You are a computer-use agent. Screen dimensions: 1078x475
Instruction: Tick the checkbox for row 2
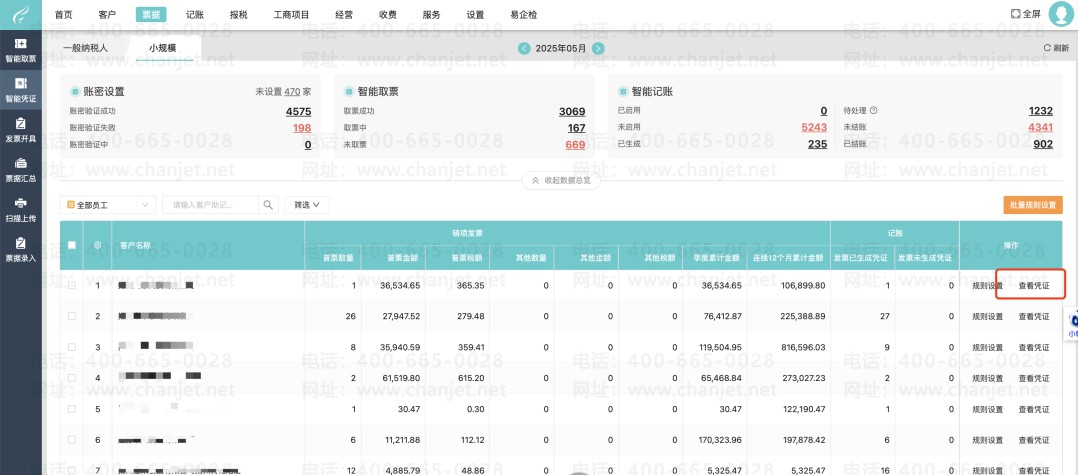click(x=72, y=316)
